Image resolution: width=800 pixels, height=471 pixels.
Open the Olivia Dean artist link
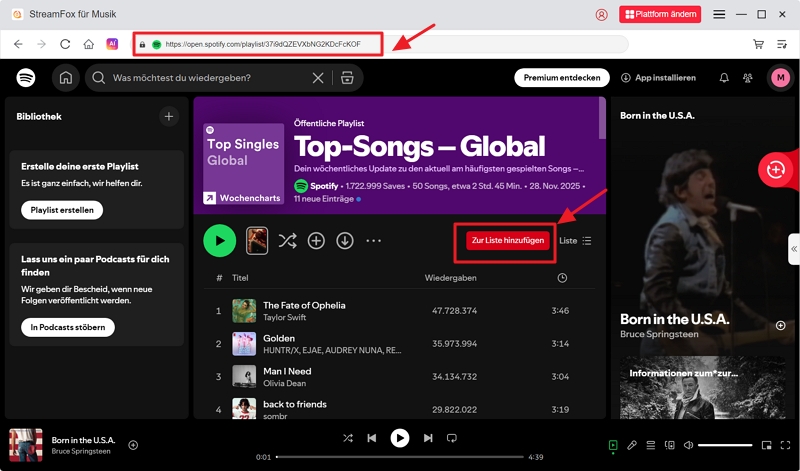284,383
